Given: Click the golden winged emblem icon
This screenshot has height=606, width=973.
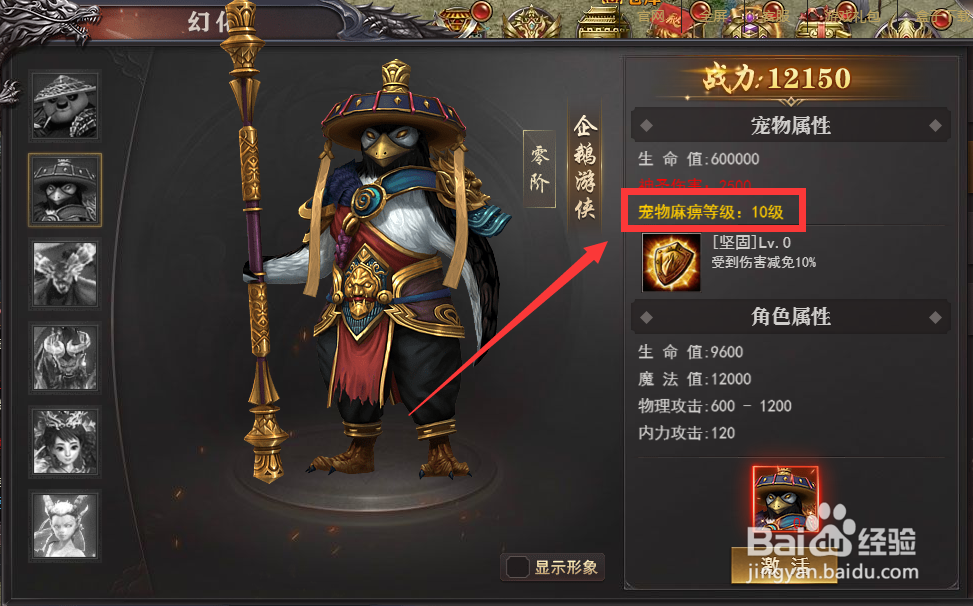Looking at the screenshot, I should tap(531, 22).
